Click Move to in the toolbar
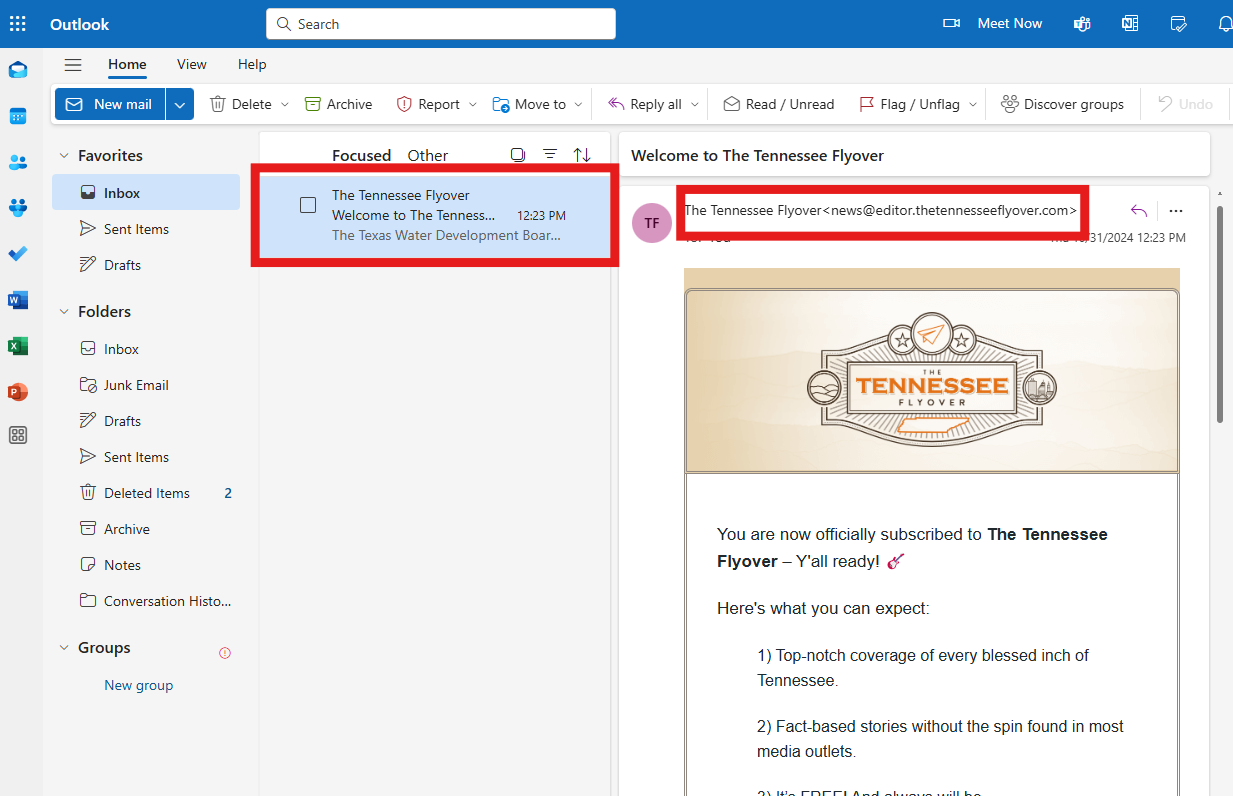Image resolution: width=1233 pixels, height=796 pixels. tap(529, 104)
